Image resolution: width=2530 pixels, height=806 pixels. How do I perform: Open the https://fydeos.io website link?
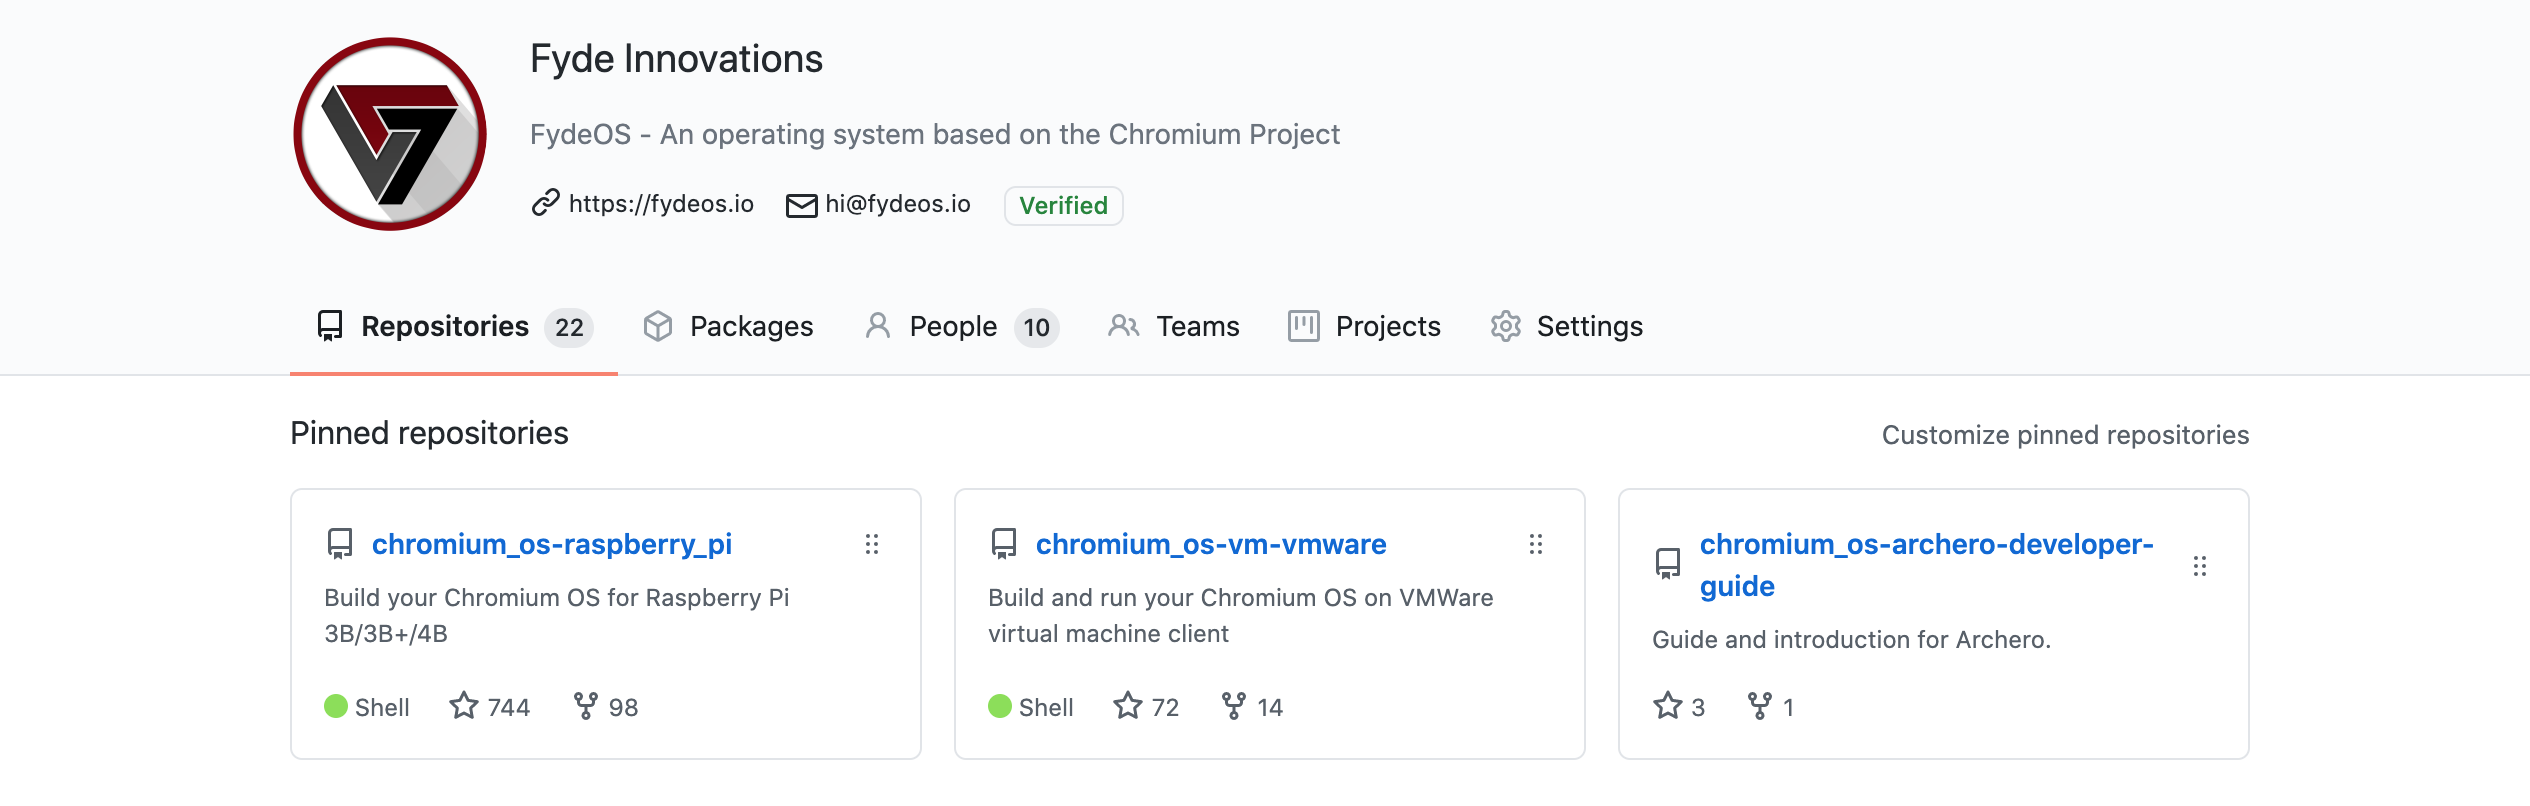click(660, 204)
